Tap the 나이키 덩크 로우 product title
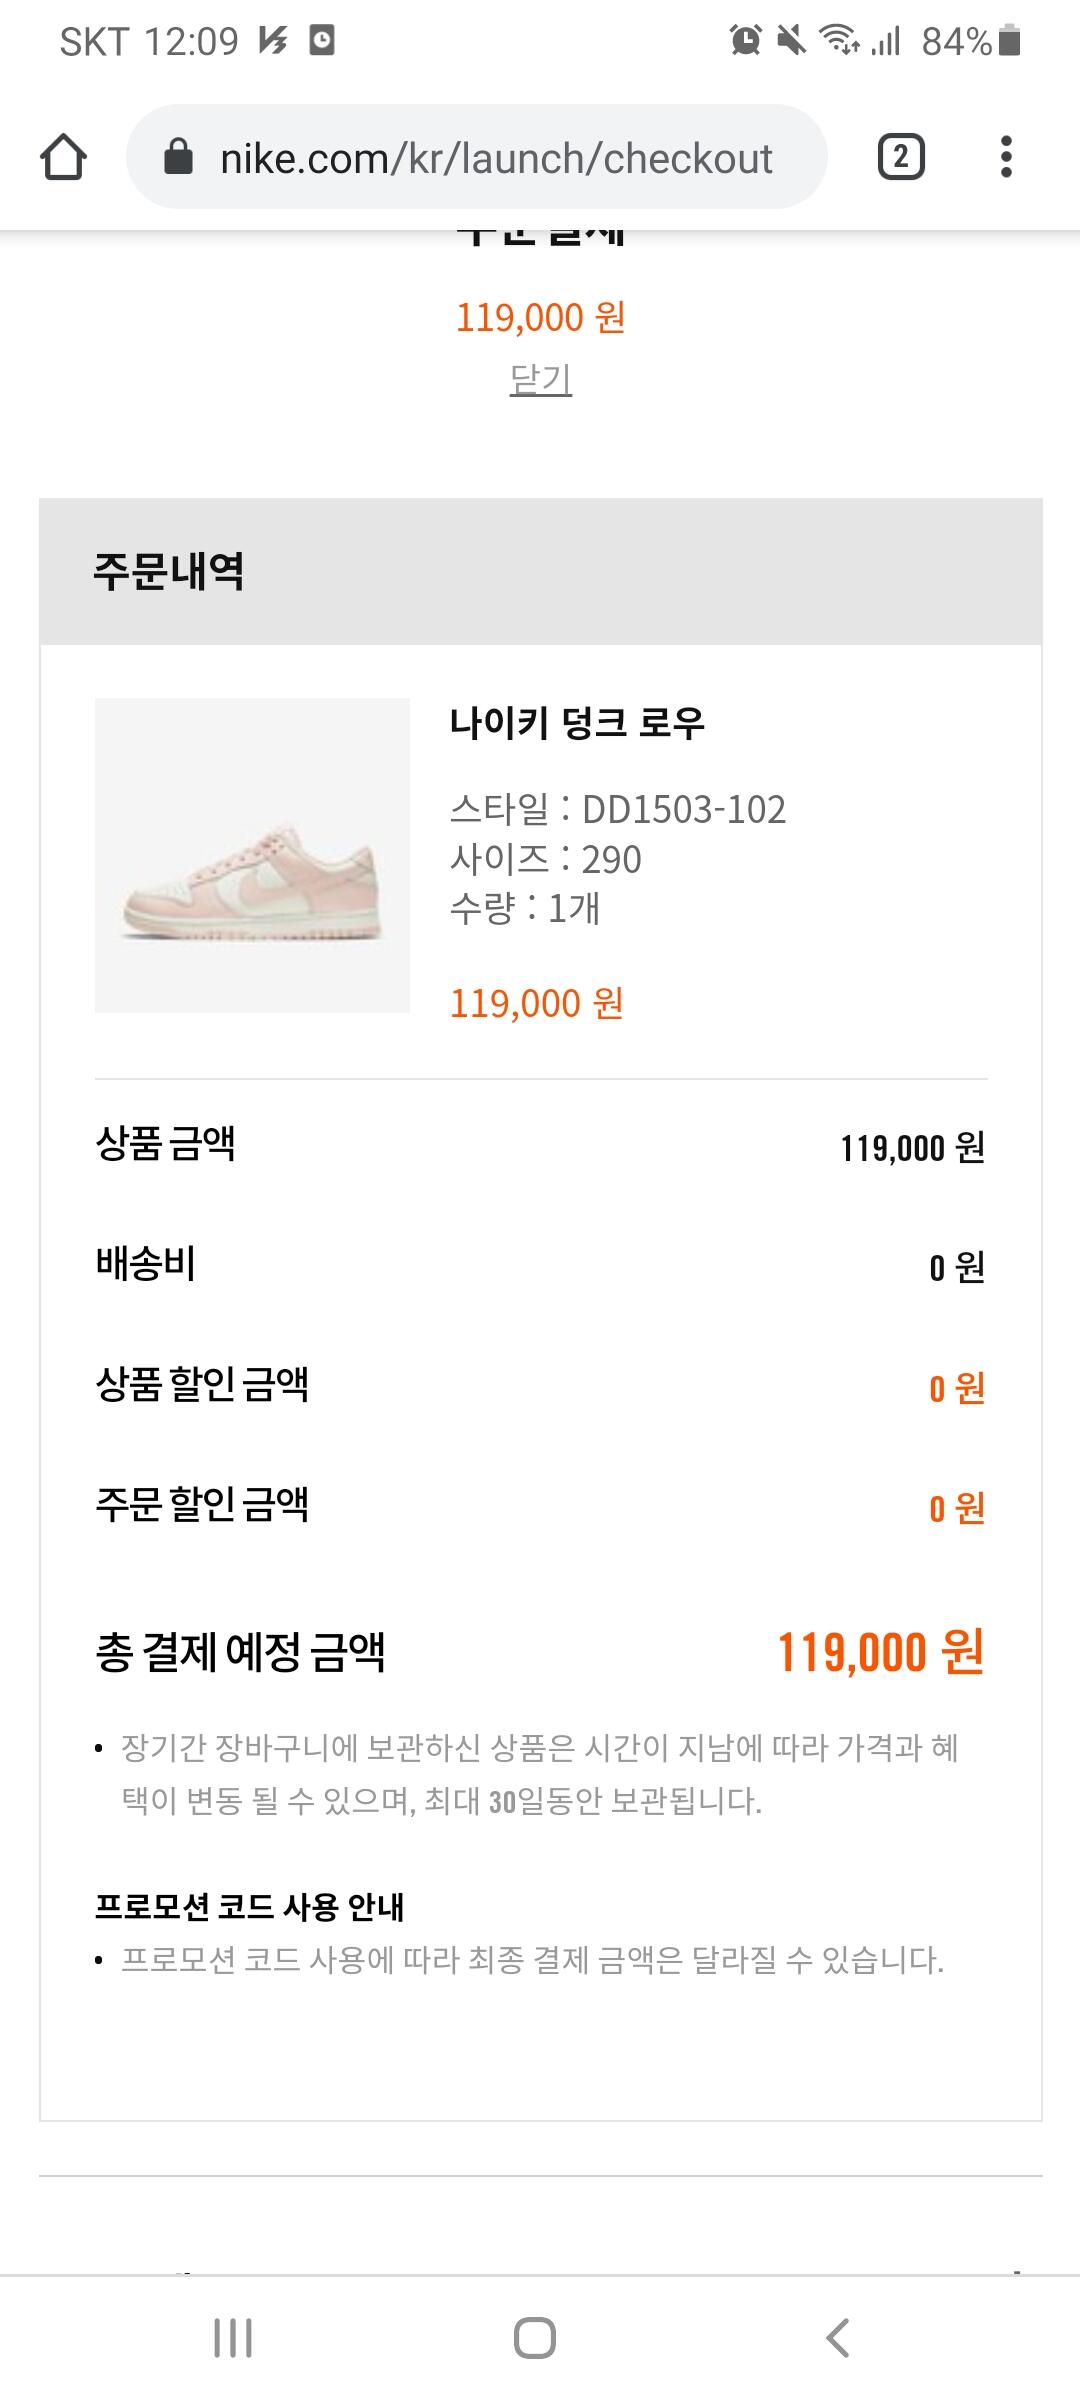The height and width of the screenshot is (2400, 1080). [x=577, y=722]
